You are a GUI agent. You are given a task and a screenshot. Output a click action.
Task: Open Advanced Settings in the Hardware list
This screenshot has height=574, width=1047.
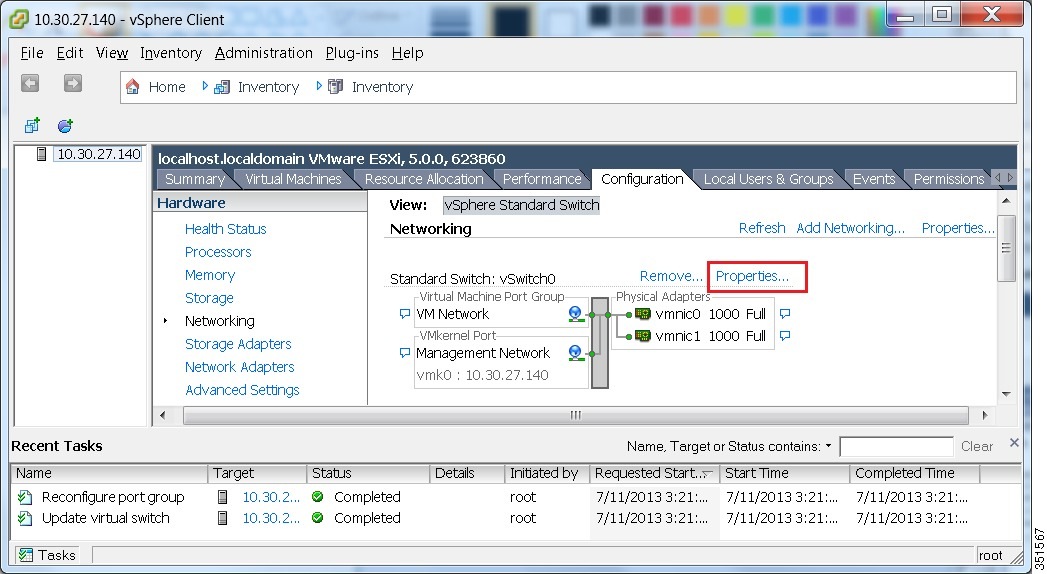click(x=242, y=390)
